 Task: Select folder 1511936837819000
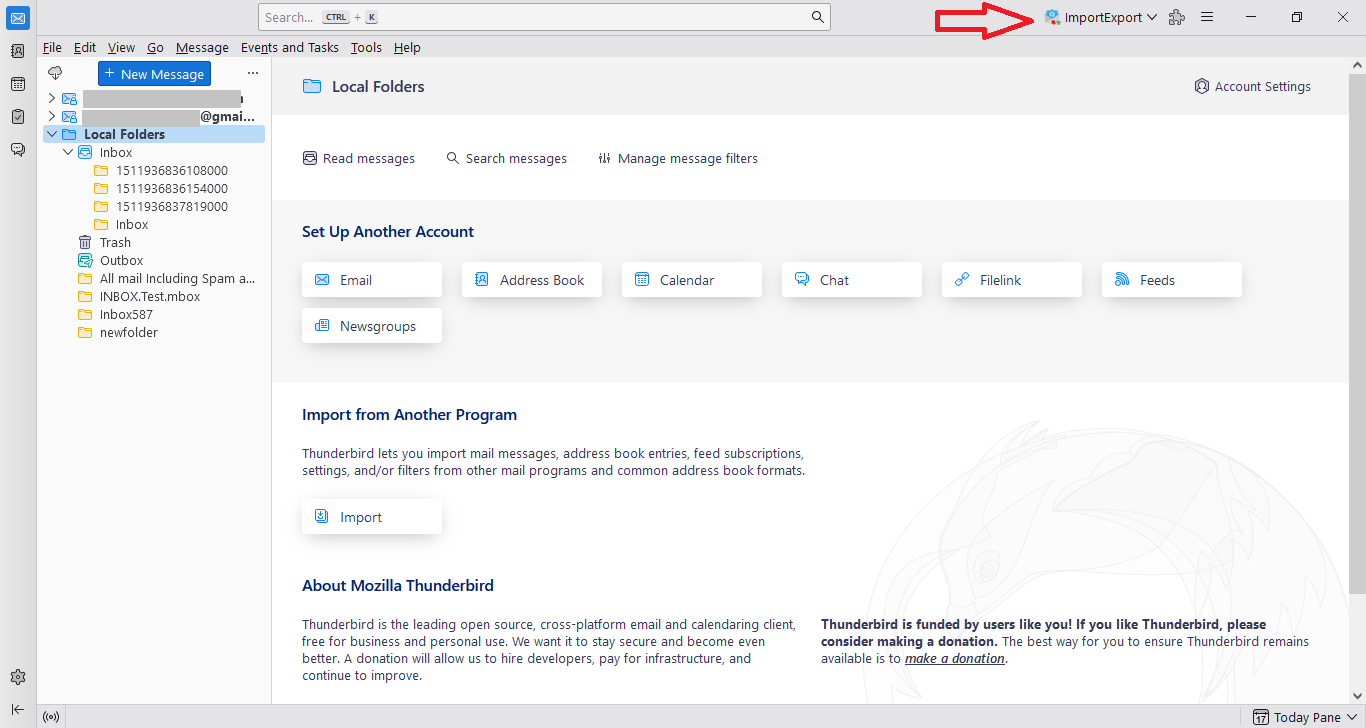[x=172, y=206]
